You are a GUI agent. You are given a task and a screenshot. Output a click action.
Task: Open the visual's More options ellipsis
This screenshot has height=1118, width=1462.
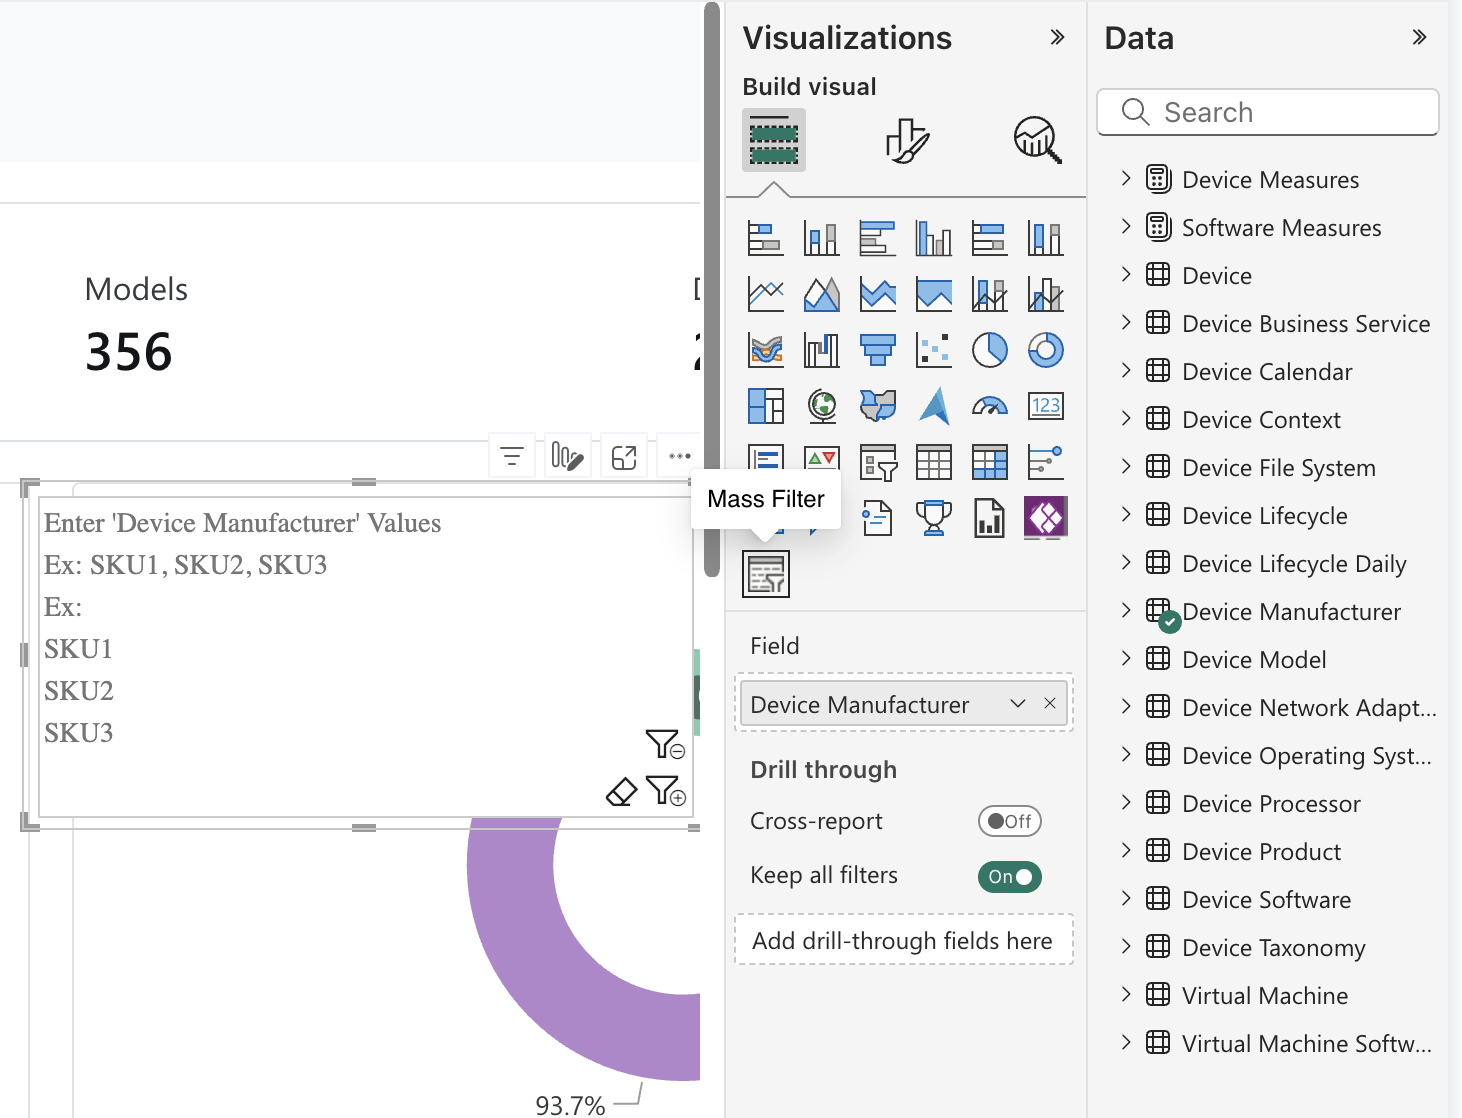coord(680,457)
